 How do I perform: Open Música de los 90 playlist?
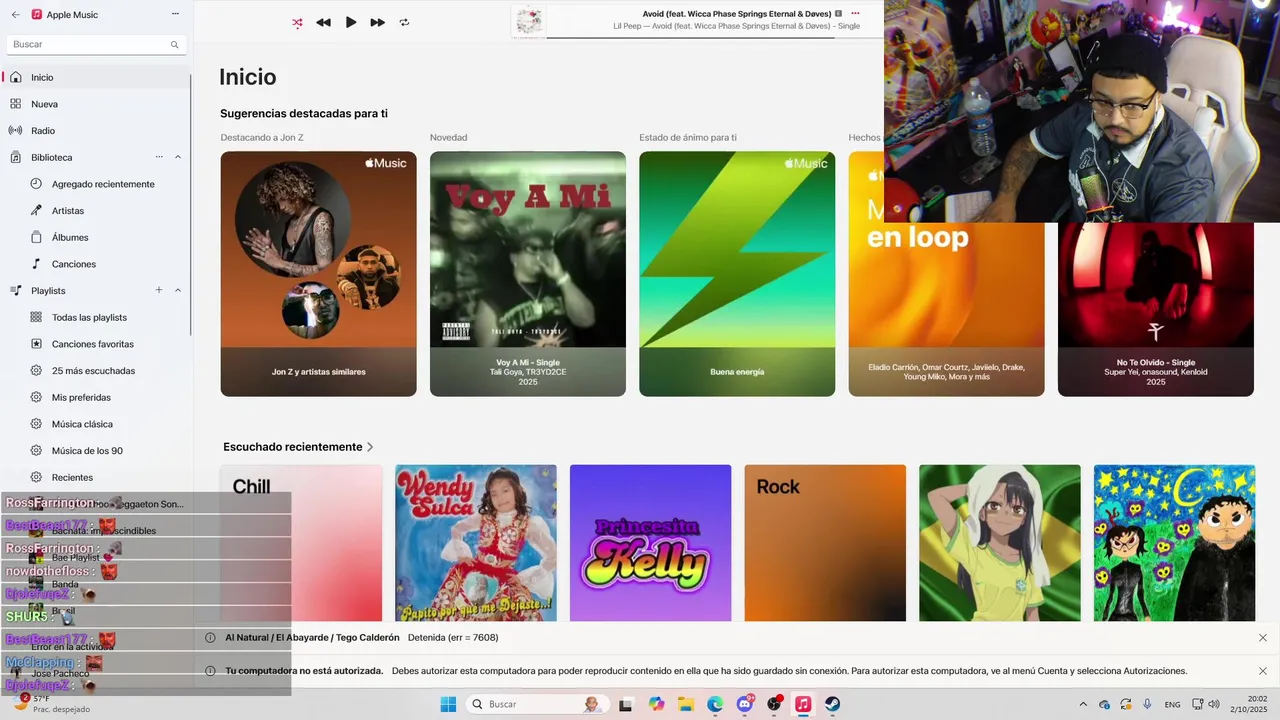tap(87, 451)
